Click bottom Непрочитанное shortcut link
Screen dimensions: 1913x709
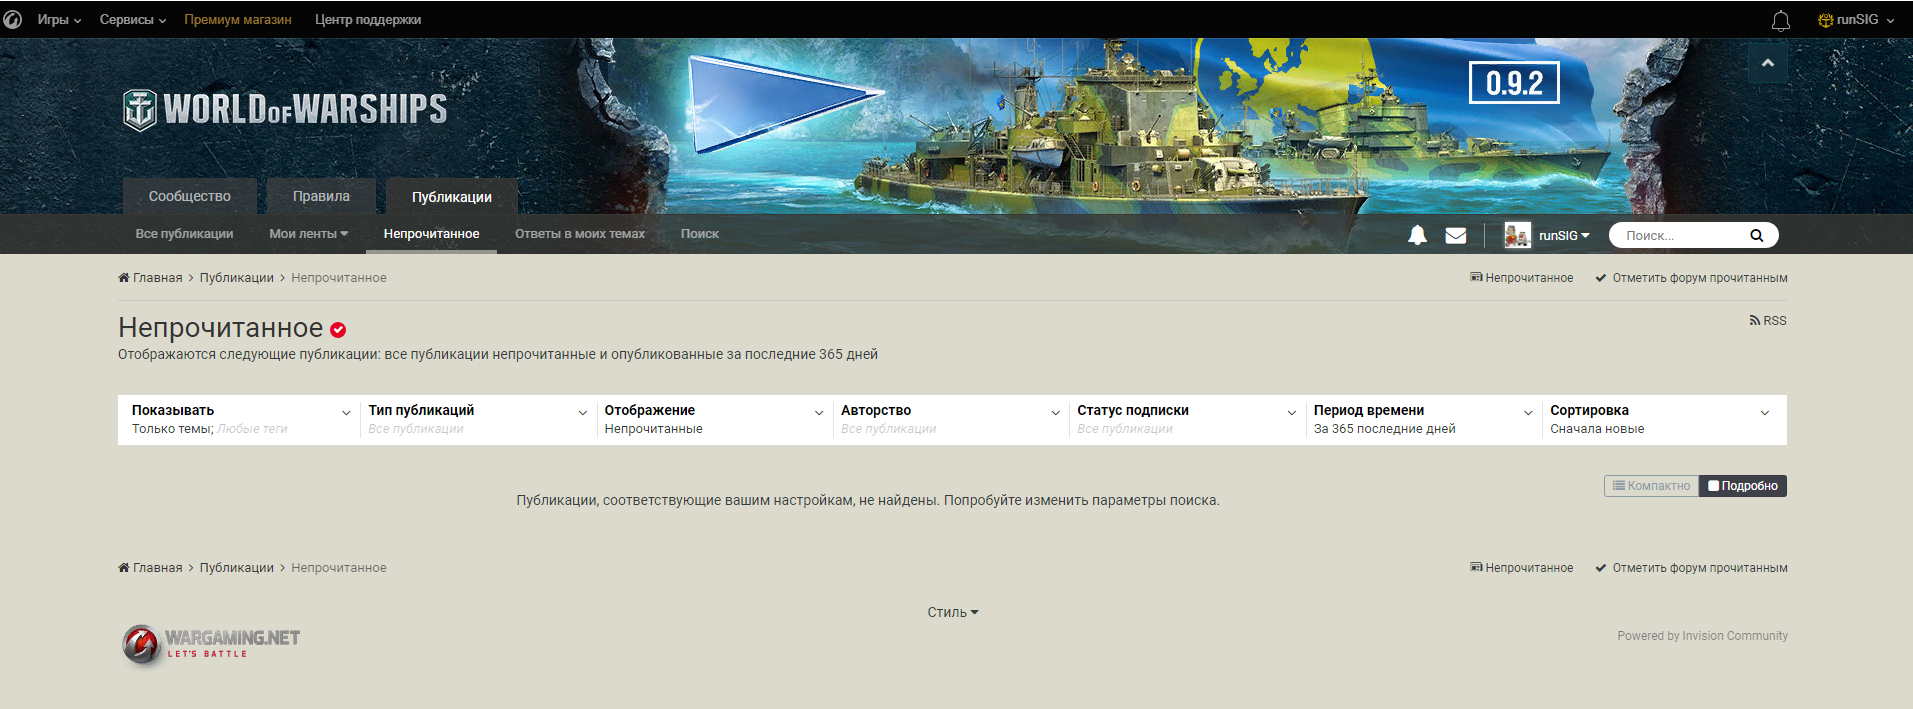[x=1522, y=568]
